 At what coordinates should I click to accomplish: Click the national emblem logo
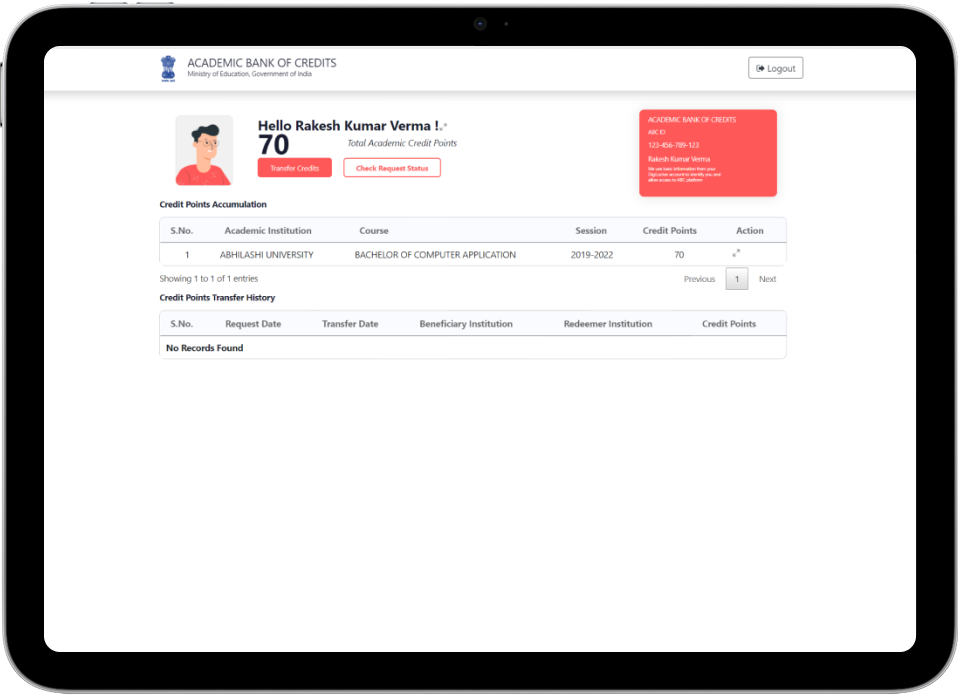(168, 67)
